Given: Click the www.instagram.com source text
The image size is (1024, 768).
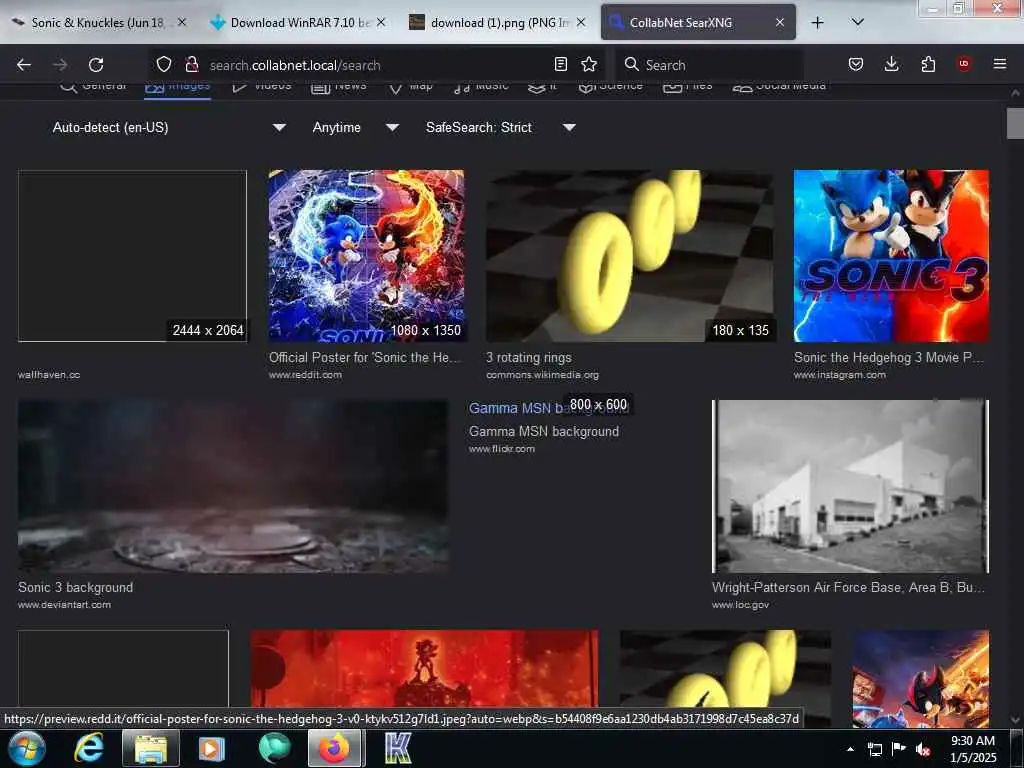Looking at the screenshot, I should coord(840,375).
